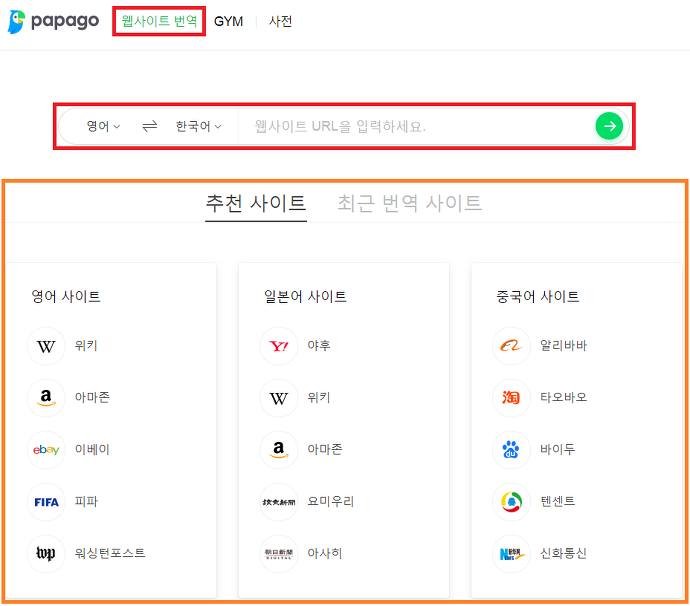Open the 바이두 link
The width and height of the screenshot is (690, 606).
pyautogui.click(x=558, y=449)
